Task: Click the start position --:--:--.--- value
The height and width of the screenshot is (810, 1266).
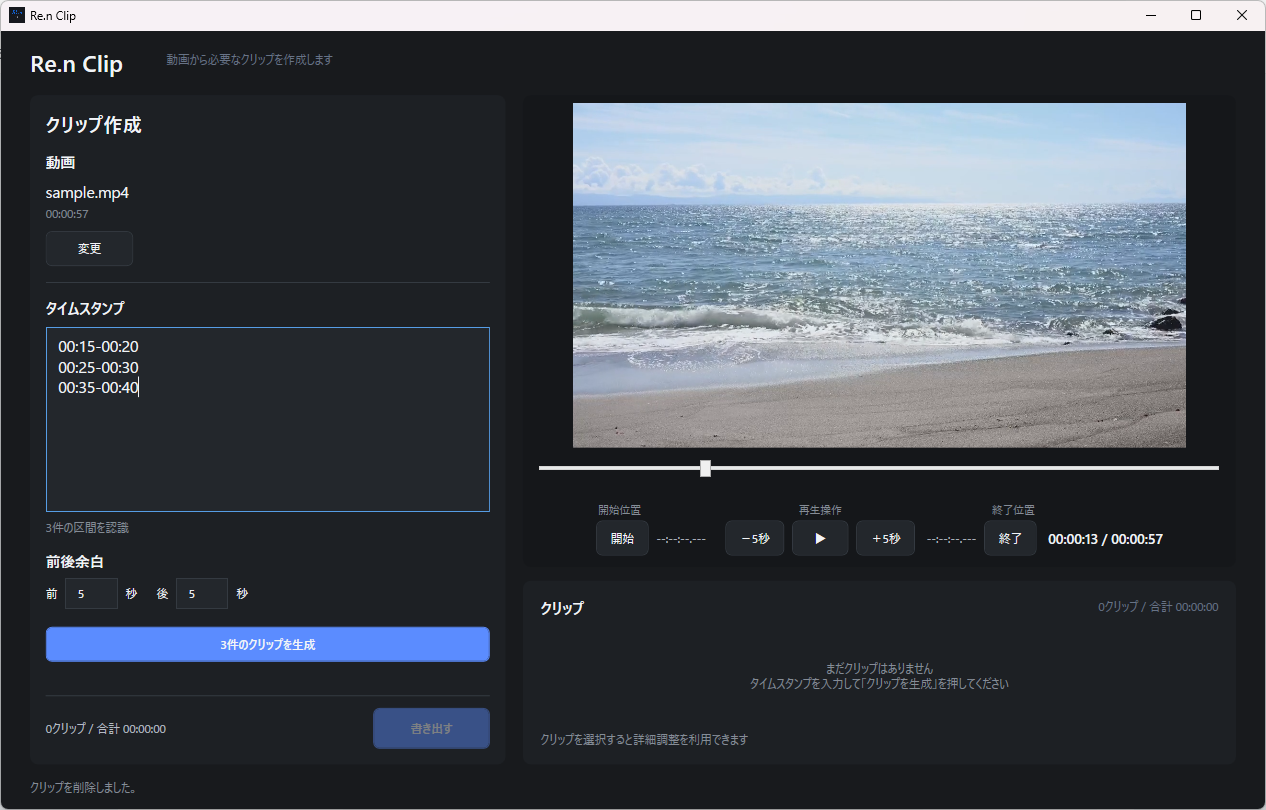Action: (x=681, y=539)
